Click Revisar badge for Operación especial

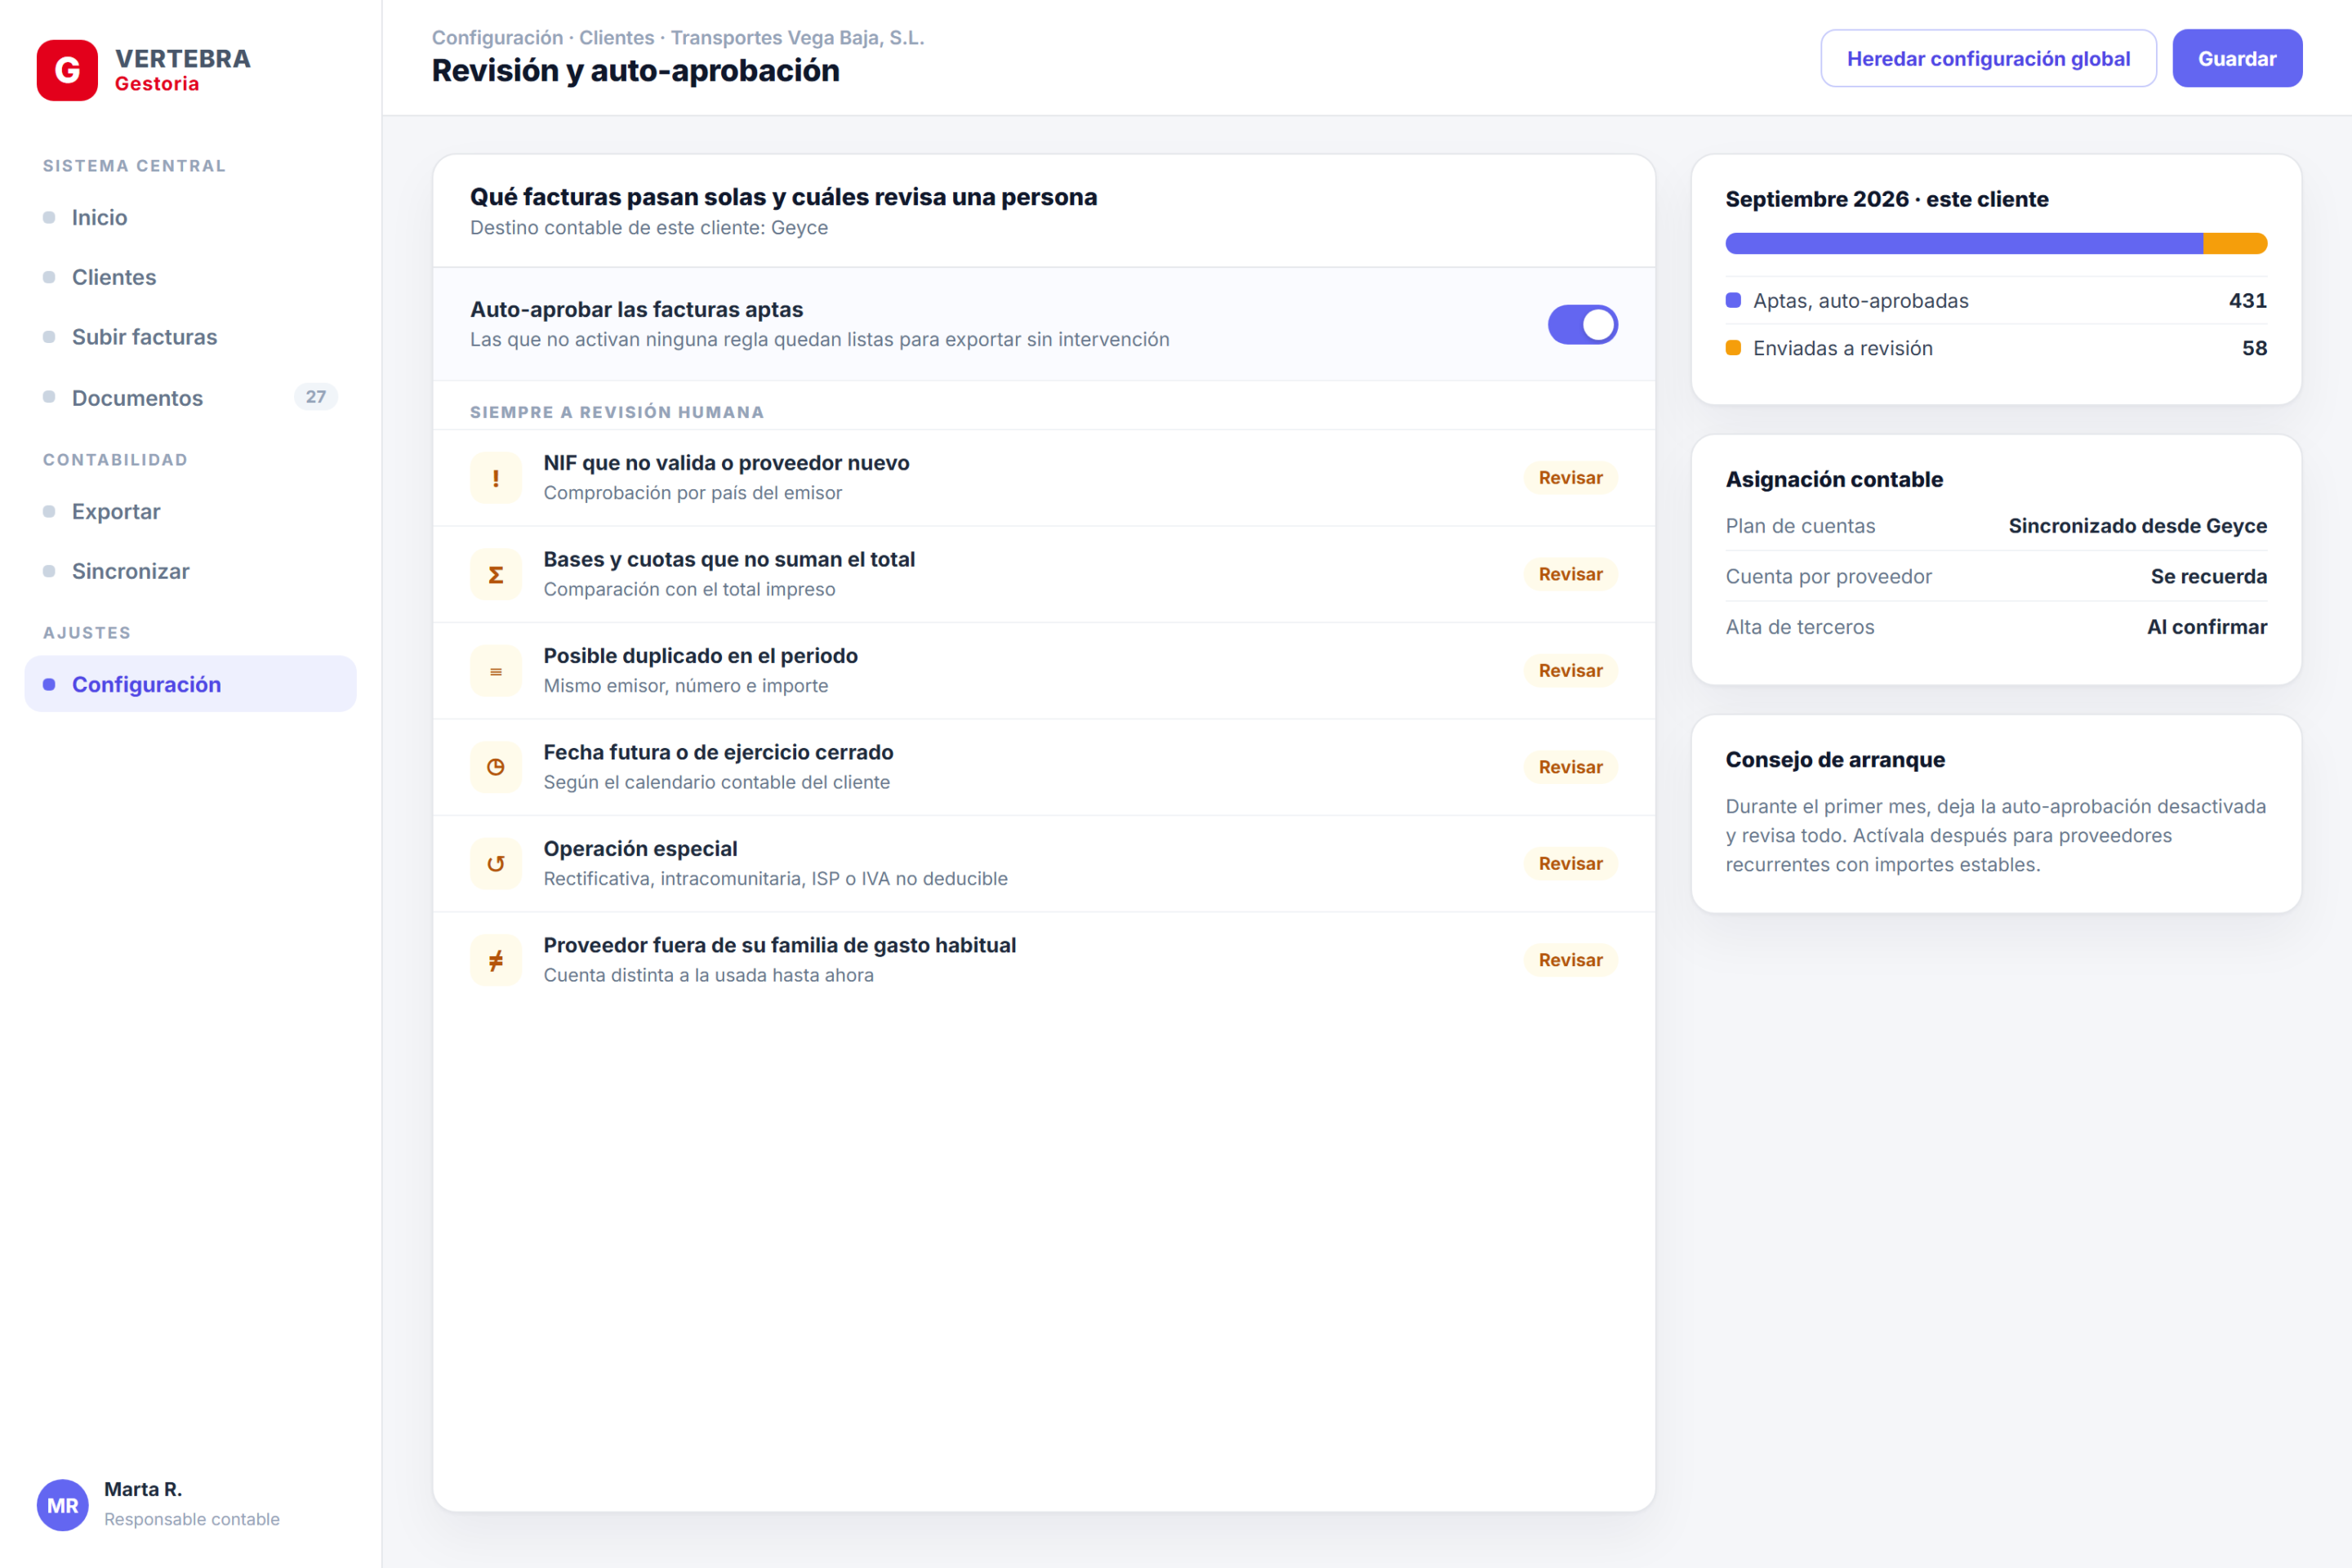point(1570,864)
